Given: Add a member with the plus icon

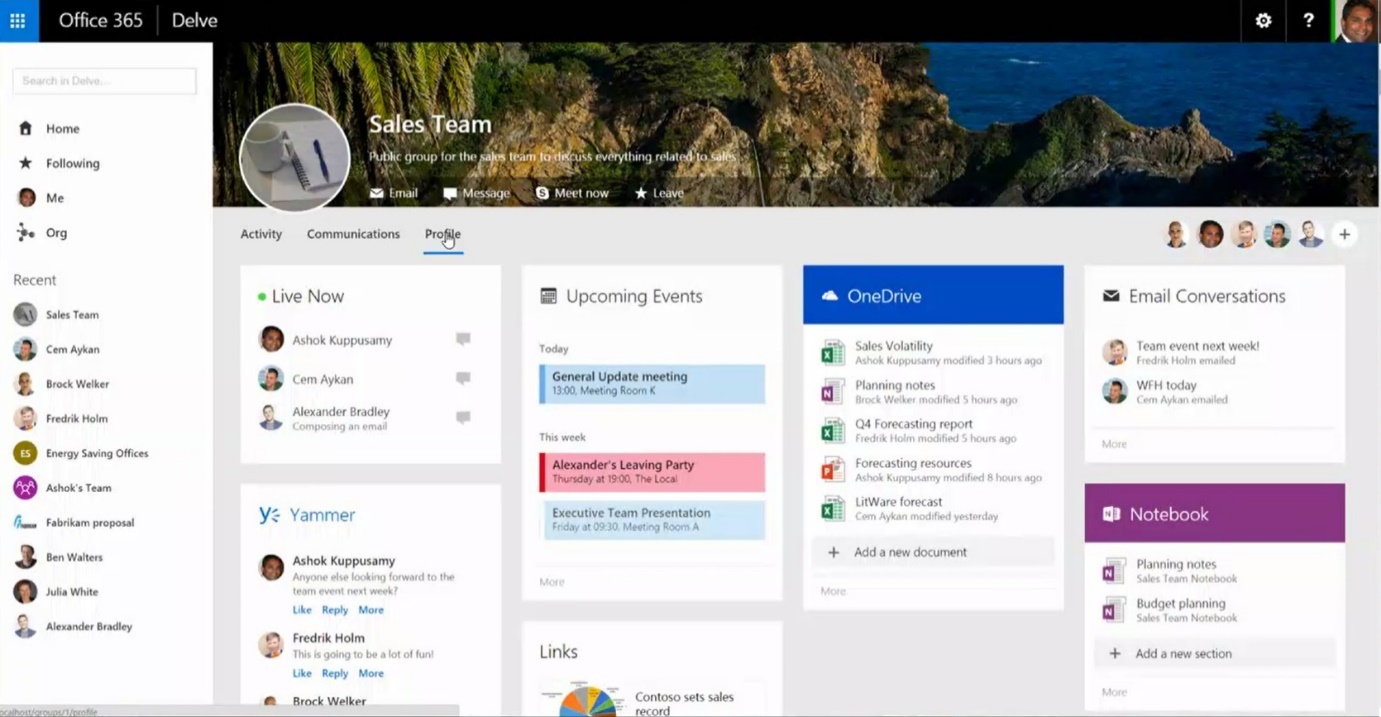Looking at the screenshot, I should click(1344, 235).
